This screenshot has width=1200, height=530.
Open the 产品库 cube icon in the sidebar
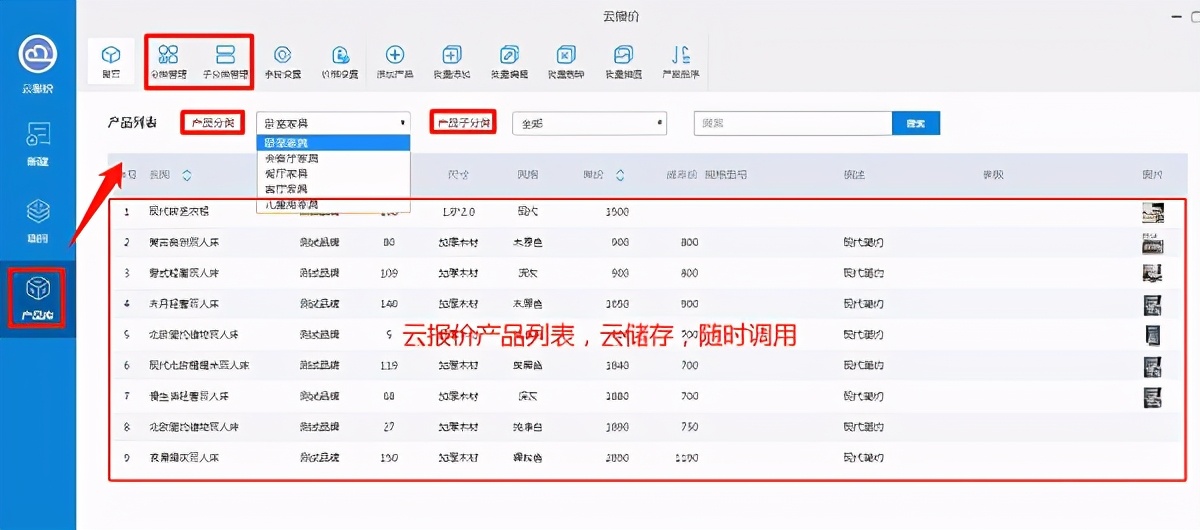(38, 290)
